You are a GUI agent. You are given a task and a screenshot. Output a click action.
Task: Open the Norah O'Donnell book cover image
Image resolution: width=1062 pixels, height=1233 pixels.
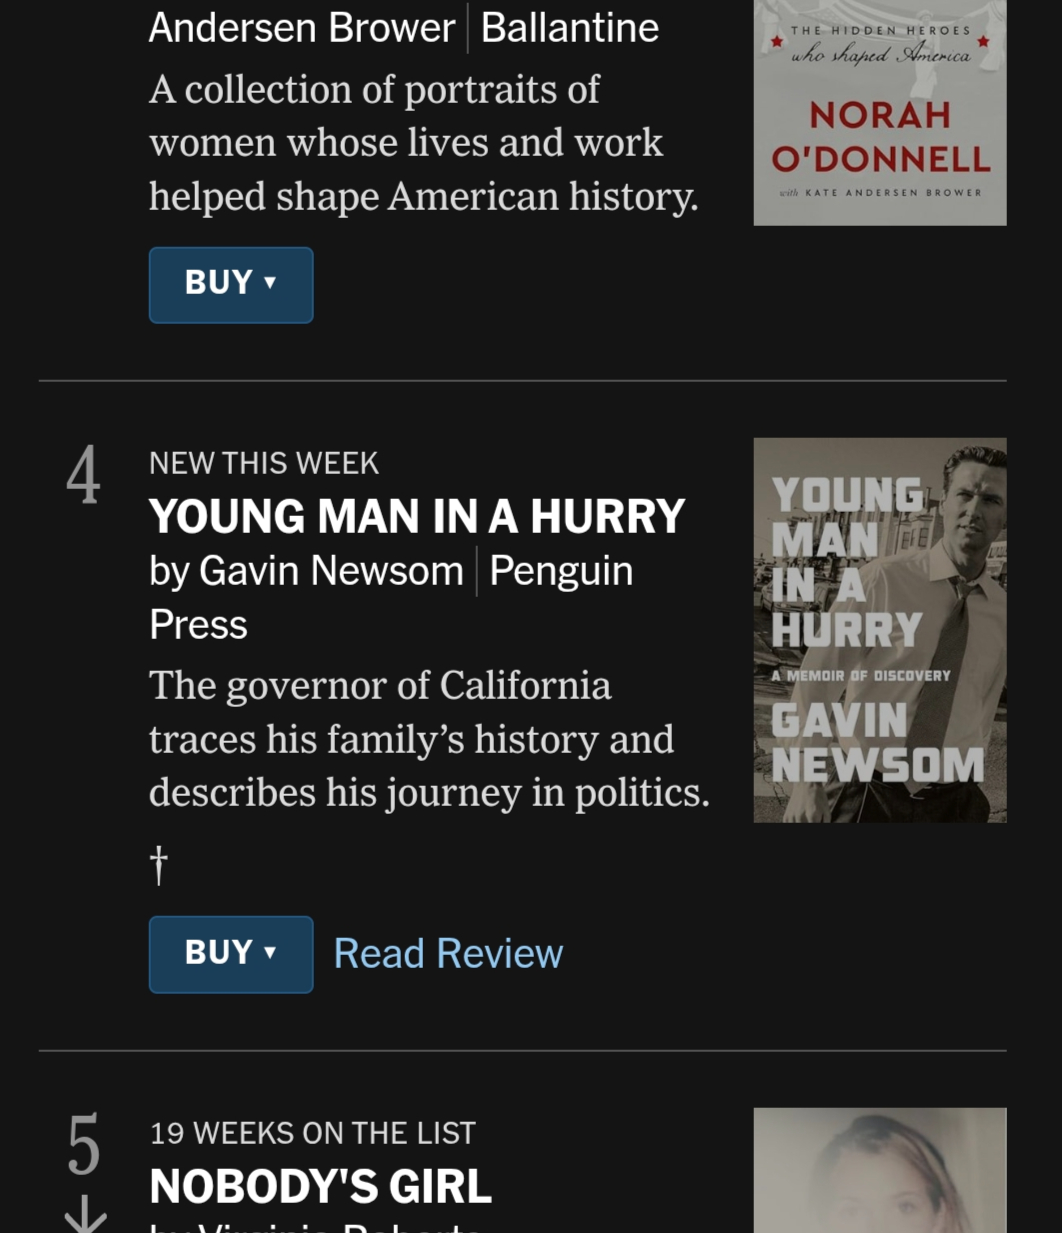tap(879, 112)
